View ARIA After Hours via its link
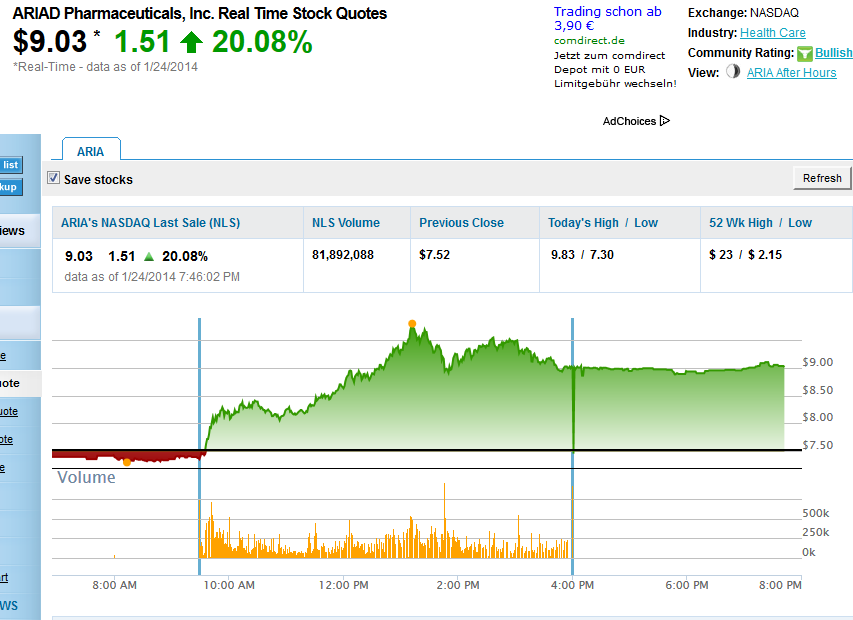The width and height of the screenshot is (853, 620). pyautogui.click(x=791, y=72)
